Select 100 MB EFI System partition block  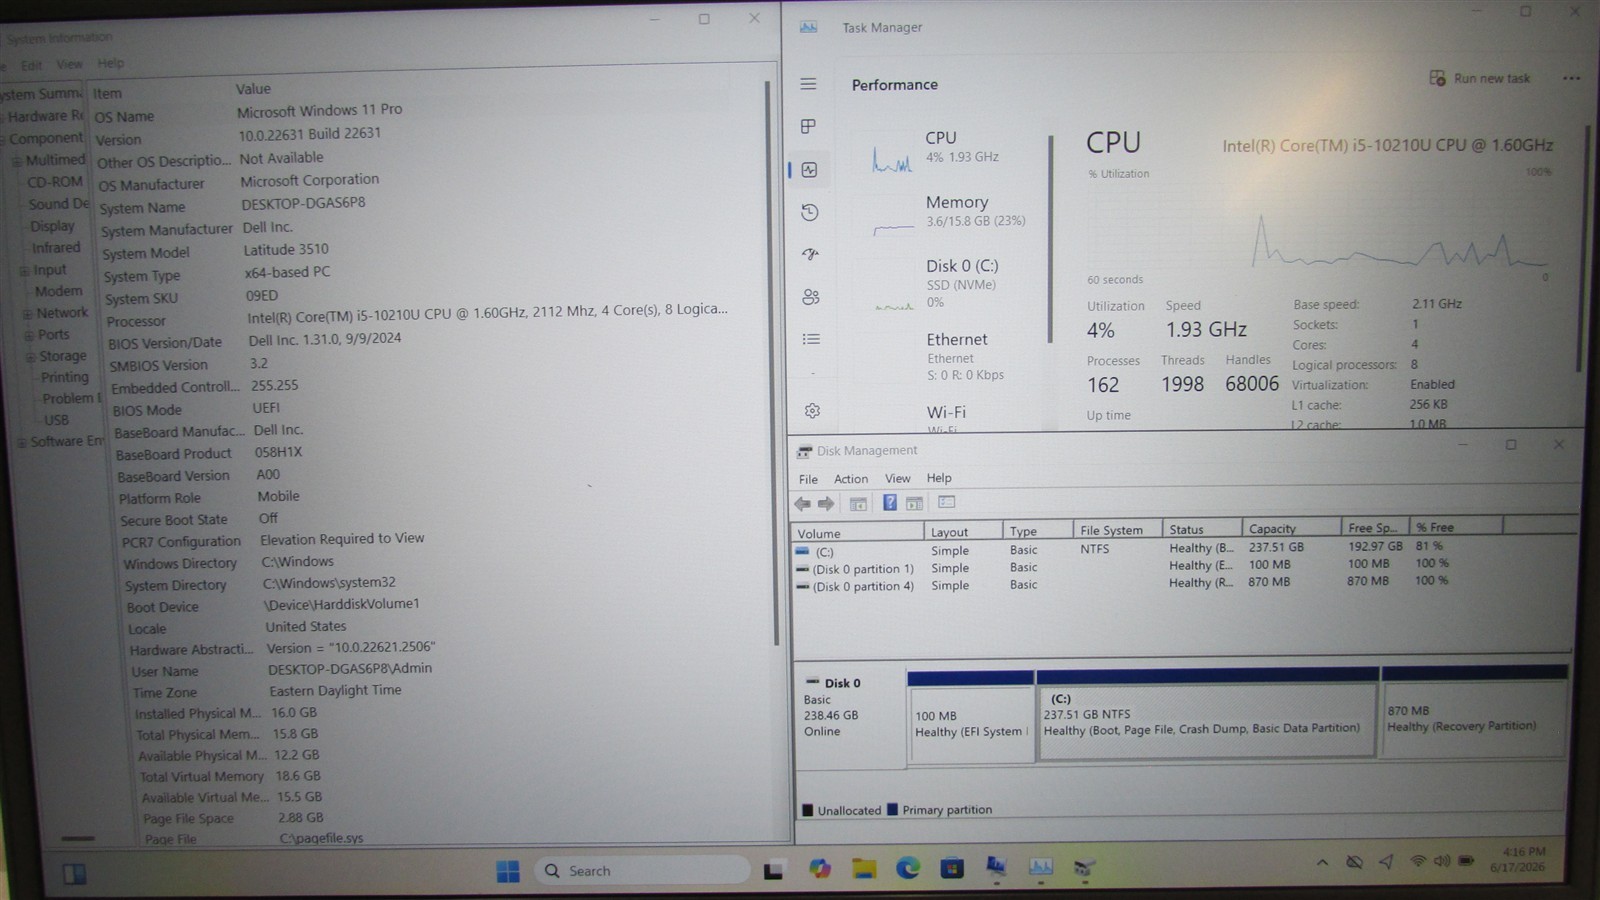click(x=970, y=716)
